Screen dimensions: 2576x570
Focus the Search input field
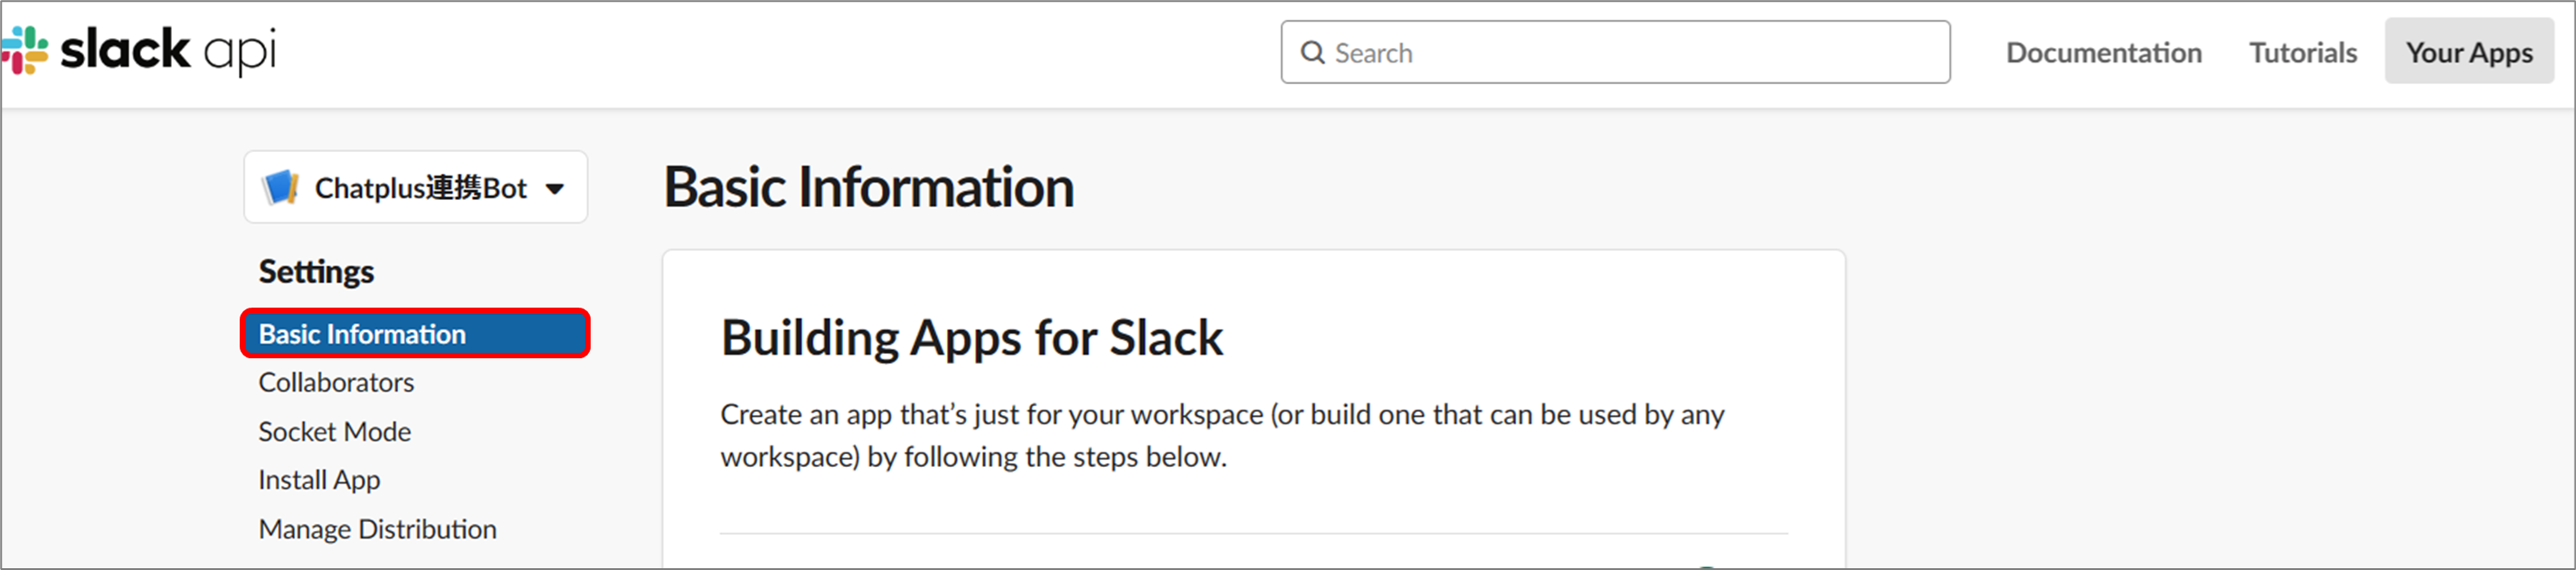[1615, 52]
